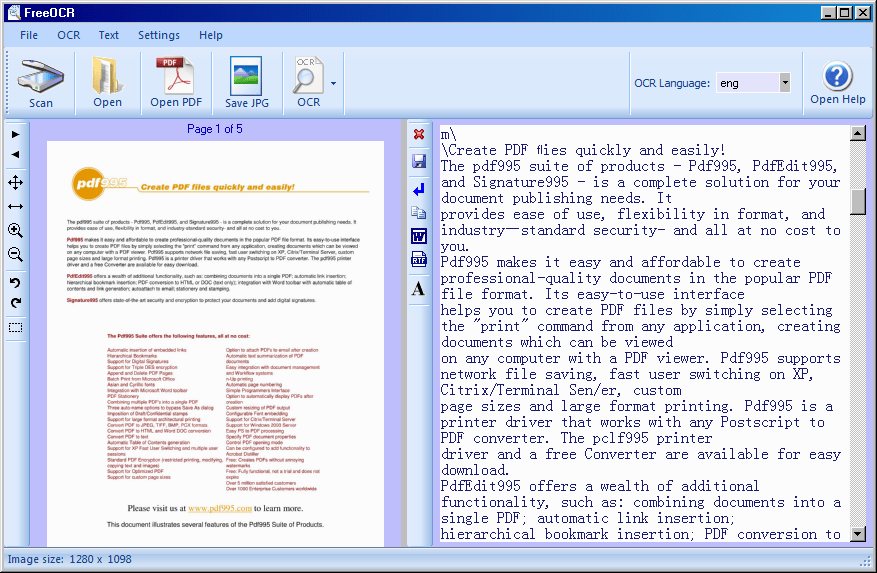Minimize the FreeOCR window
877x573 pixels.
coord(829,12)
